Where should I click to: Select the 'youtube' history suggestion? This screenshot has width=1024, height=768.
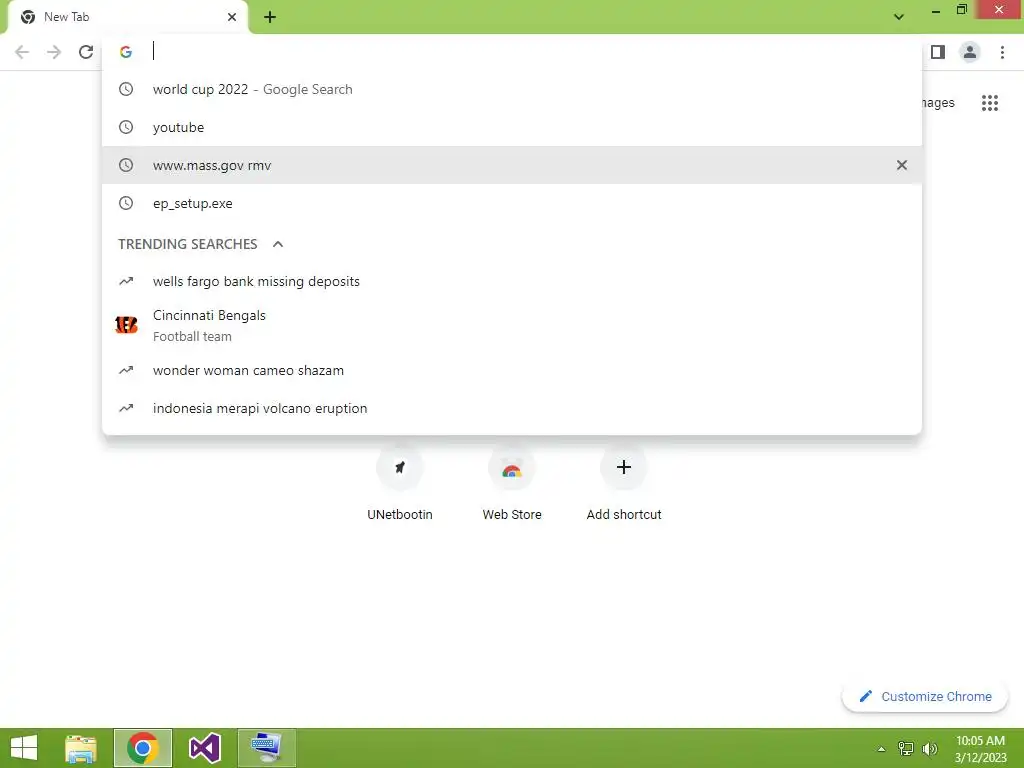(512, 127)
